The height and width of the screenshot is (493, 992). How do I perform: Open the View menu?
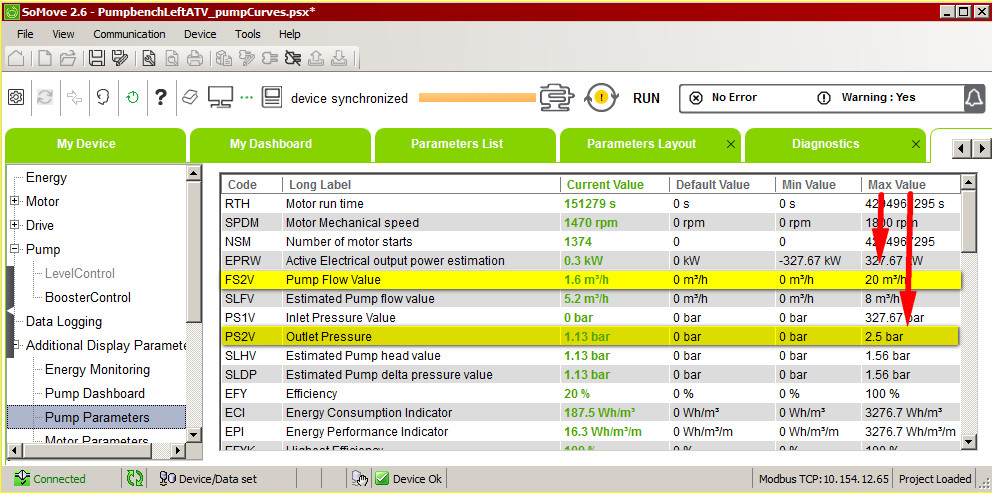pyautogui.click(x=63, y=34)
